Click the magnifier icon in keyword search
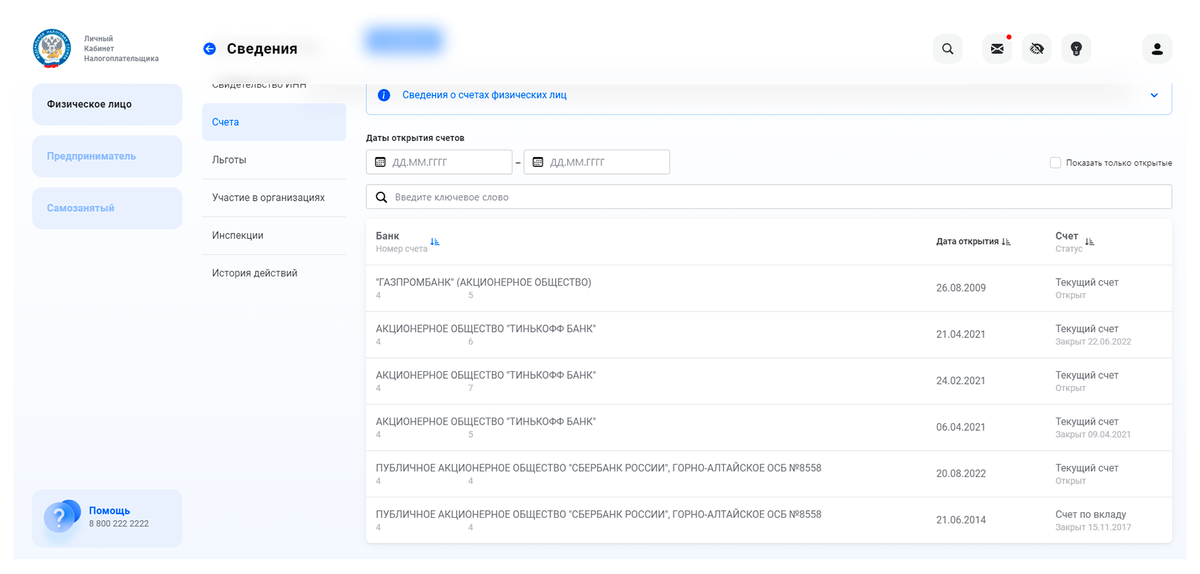Image resolution: width=1200 pixels, height=574 pixels. coord(381,197)
